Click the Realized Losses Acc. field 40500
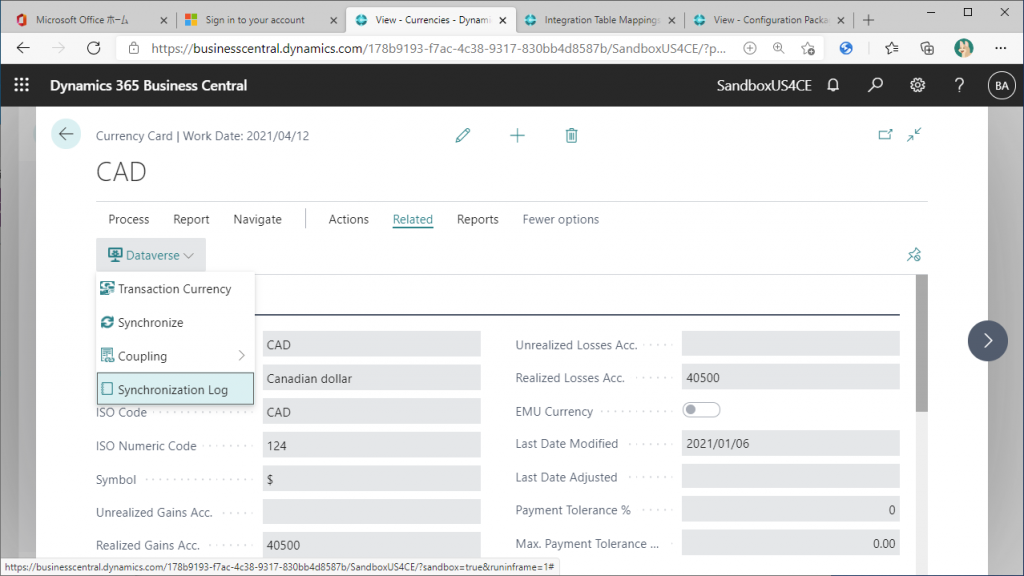 [x=790, y=377]
